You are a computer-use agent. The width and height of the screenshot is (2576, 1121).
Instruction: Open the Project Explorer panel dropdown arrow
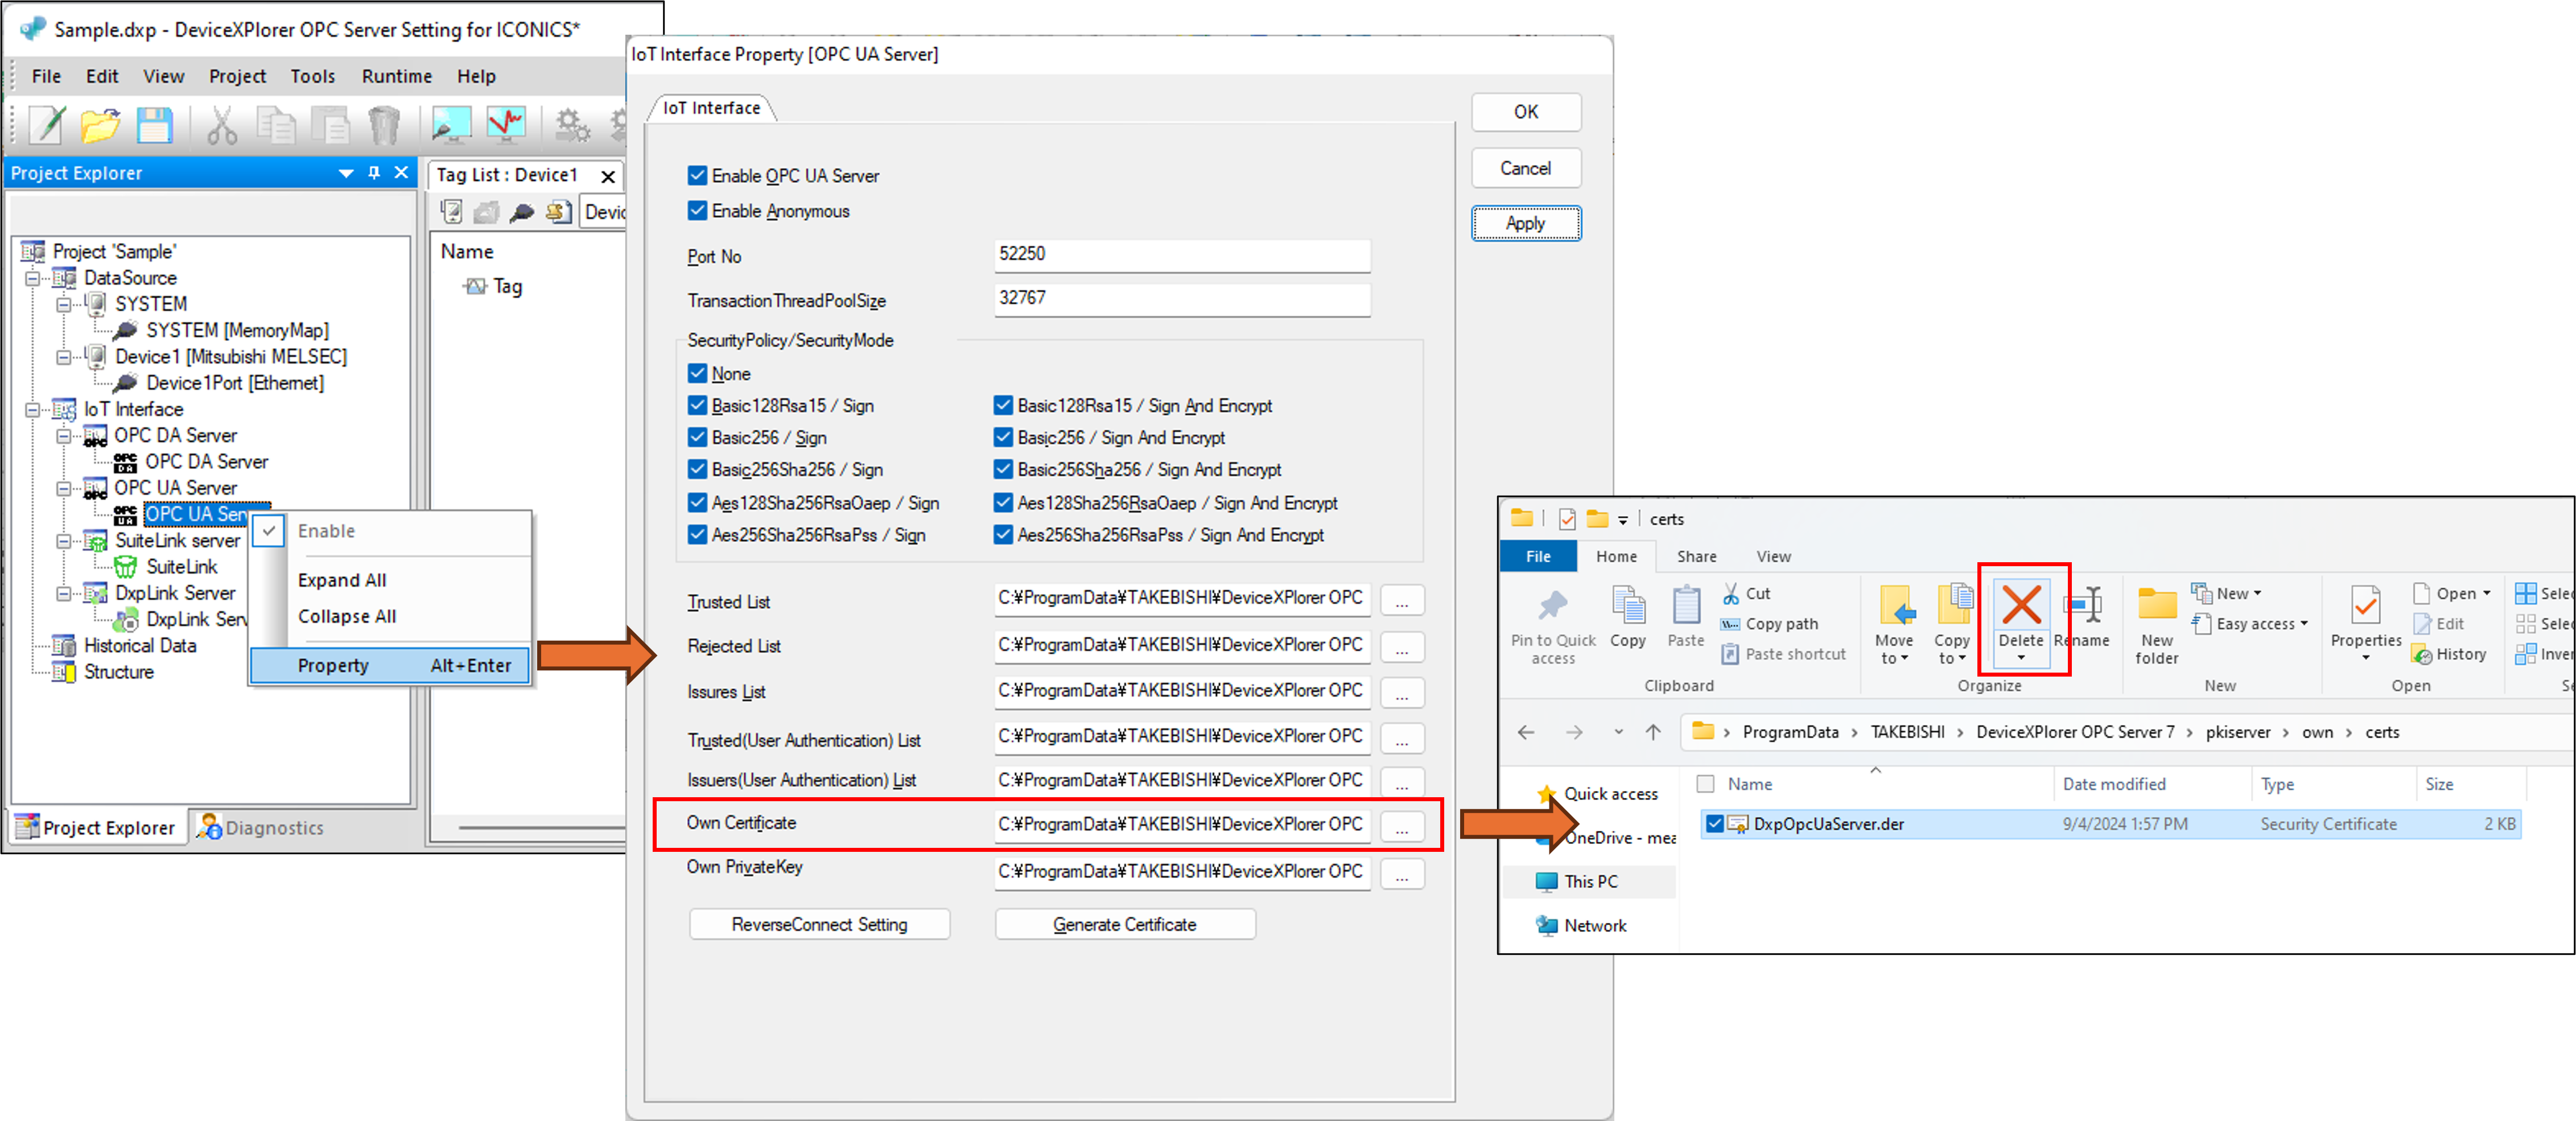(x=346, y=173)
